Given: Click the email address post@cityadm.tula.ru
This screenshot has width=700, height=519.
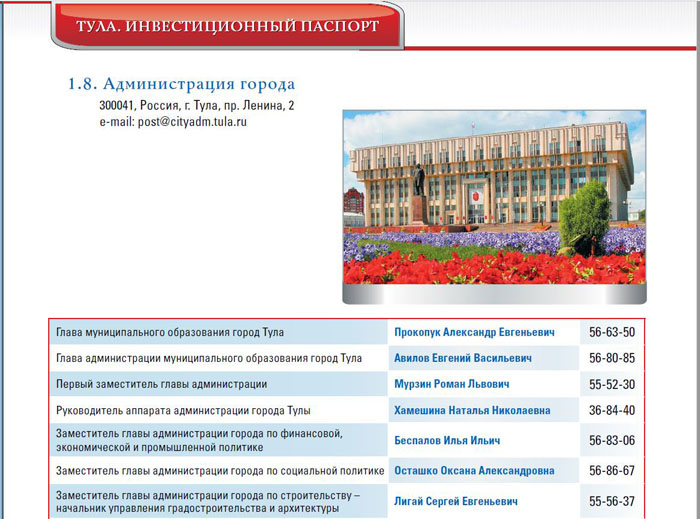Looking at the screenshot, I should click(173, 122).
